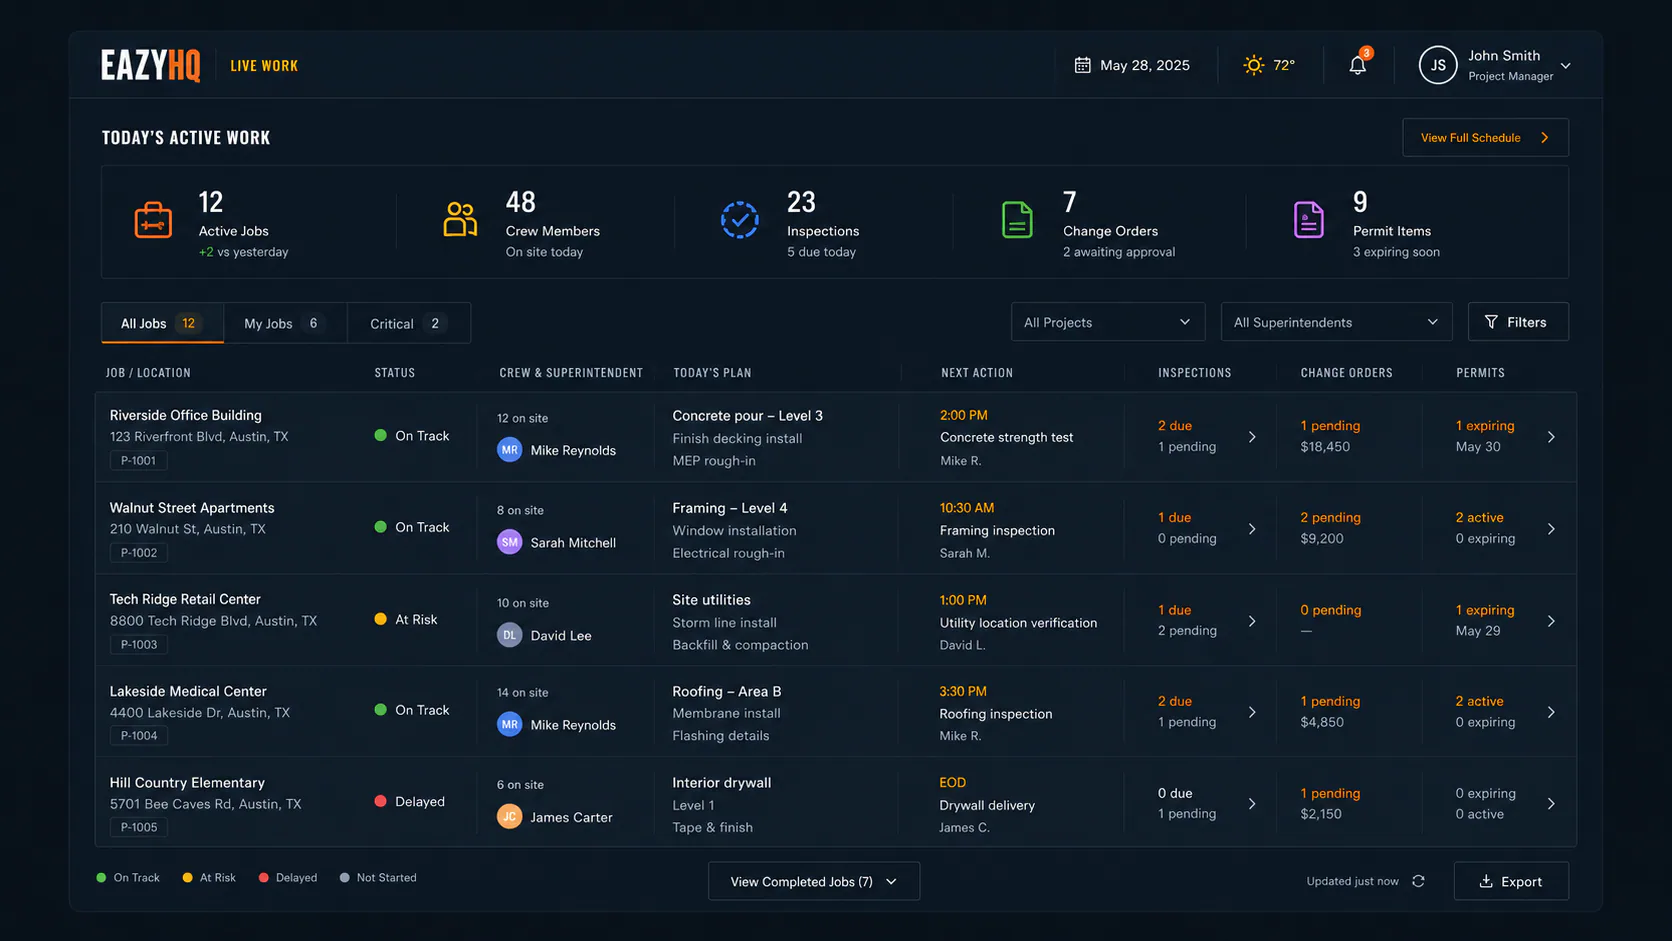Click the STATUS column header

pyautogui.click(x=395, y=373)
